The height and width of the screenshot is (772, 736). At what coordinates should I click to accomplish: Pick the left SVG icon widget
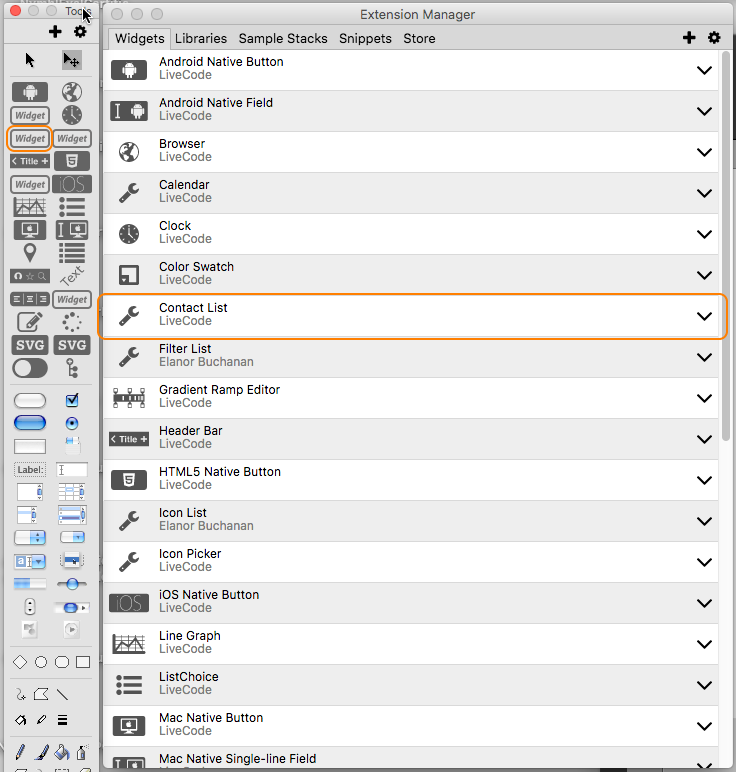point(30,345)
